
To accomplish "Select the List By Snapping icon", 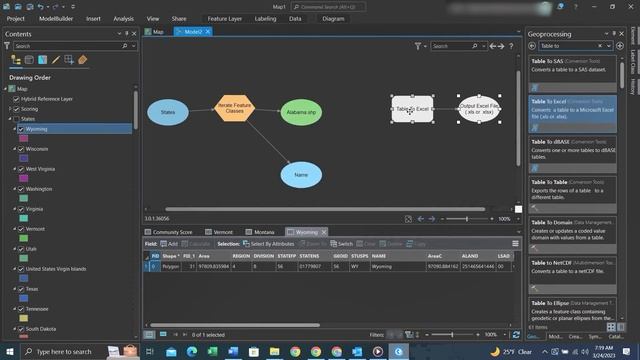I will point(69,60).
